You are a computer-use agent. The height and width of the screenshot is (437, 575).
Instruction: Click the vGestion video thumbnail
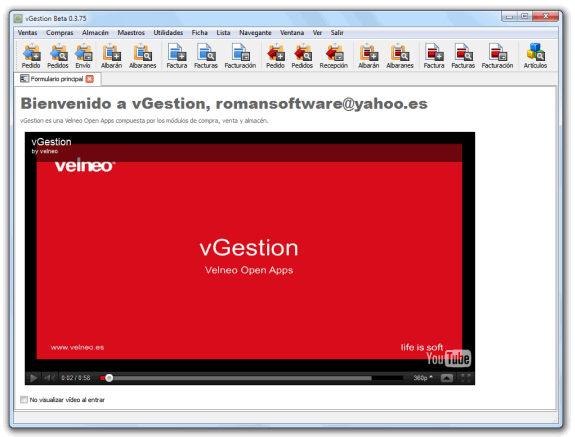[249, 251]
